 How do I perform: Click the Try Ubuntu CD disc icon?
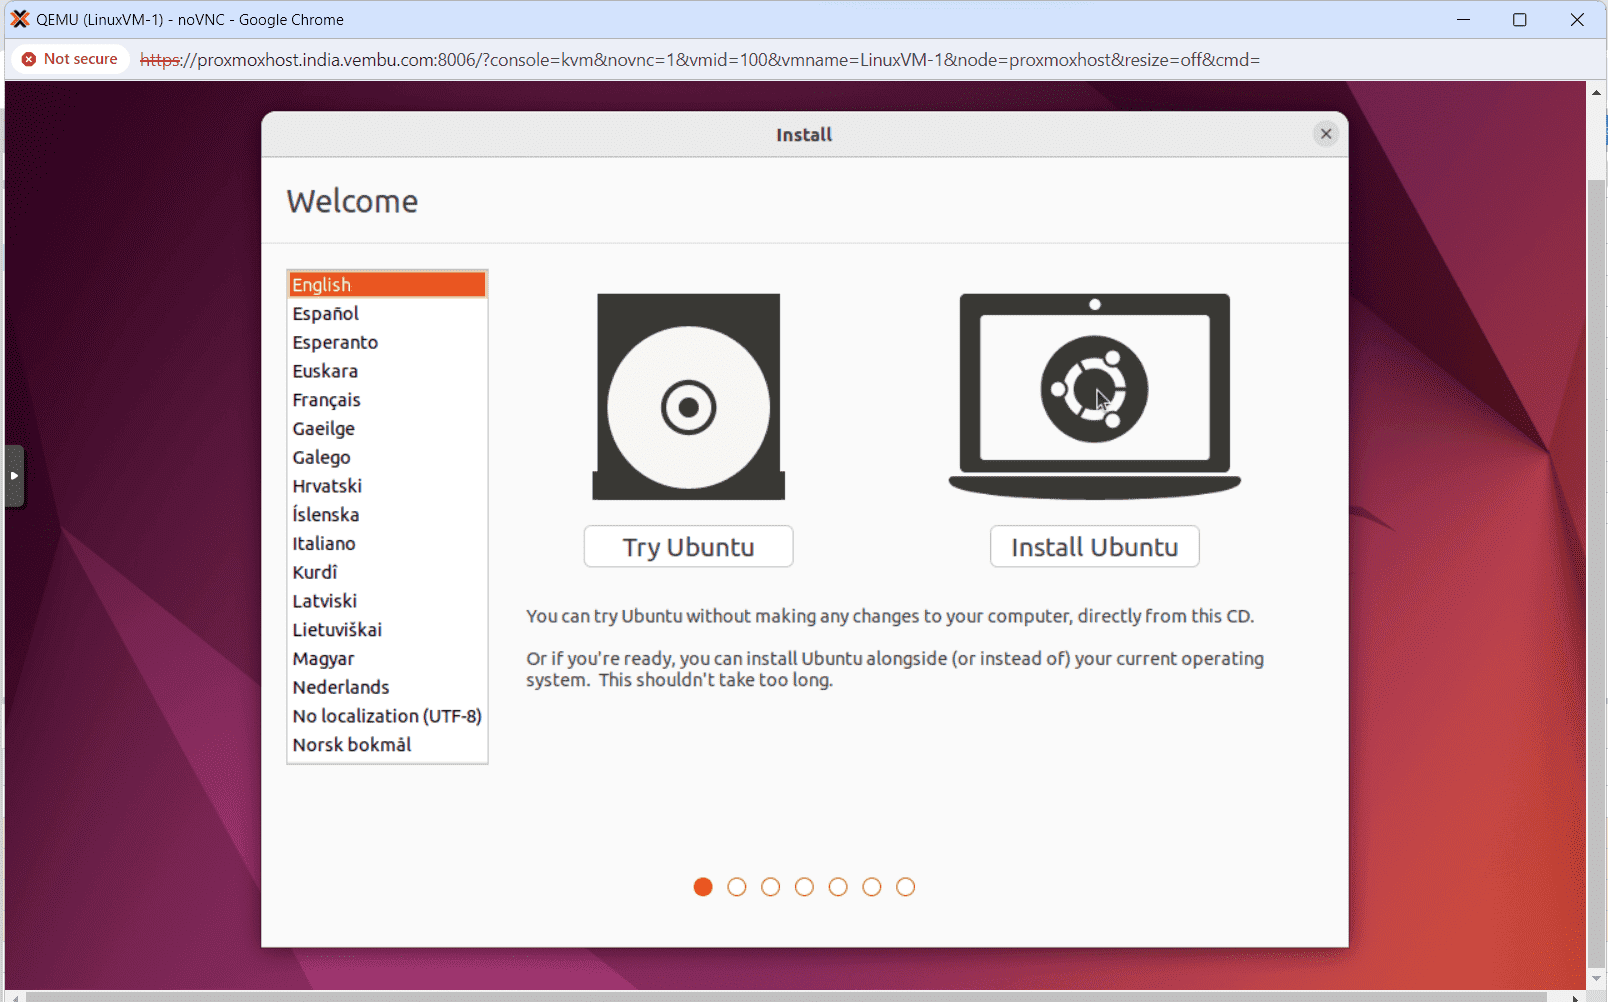coord(689,396)
